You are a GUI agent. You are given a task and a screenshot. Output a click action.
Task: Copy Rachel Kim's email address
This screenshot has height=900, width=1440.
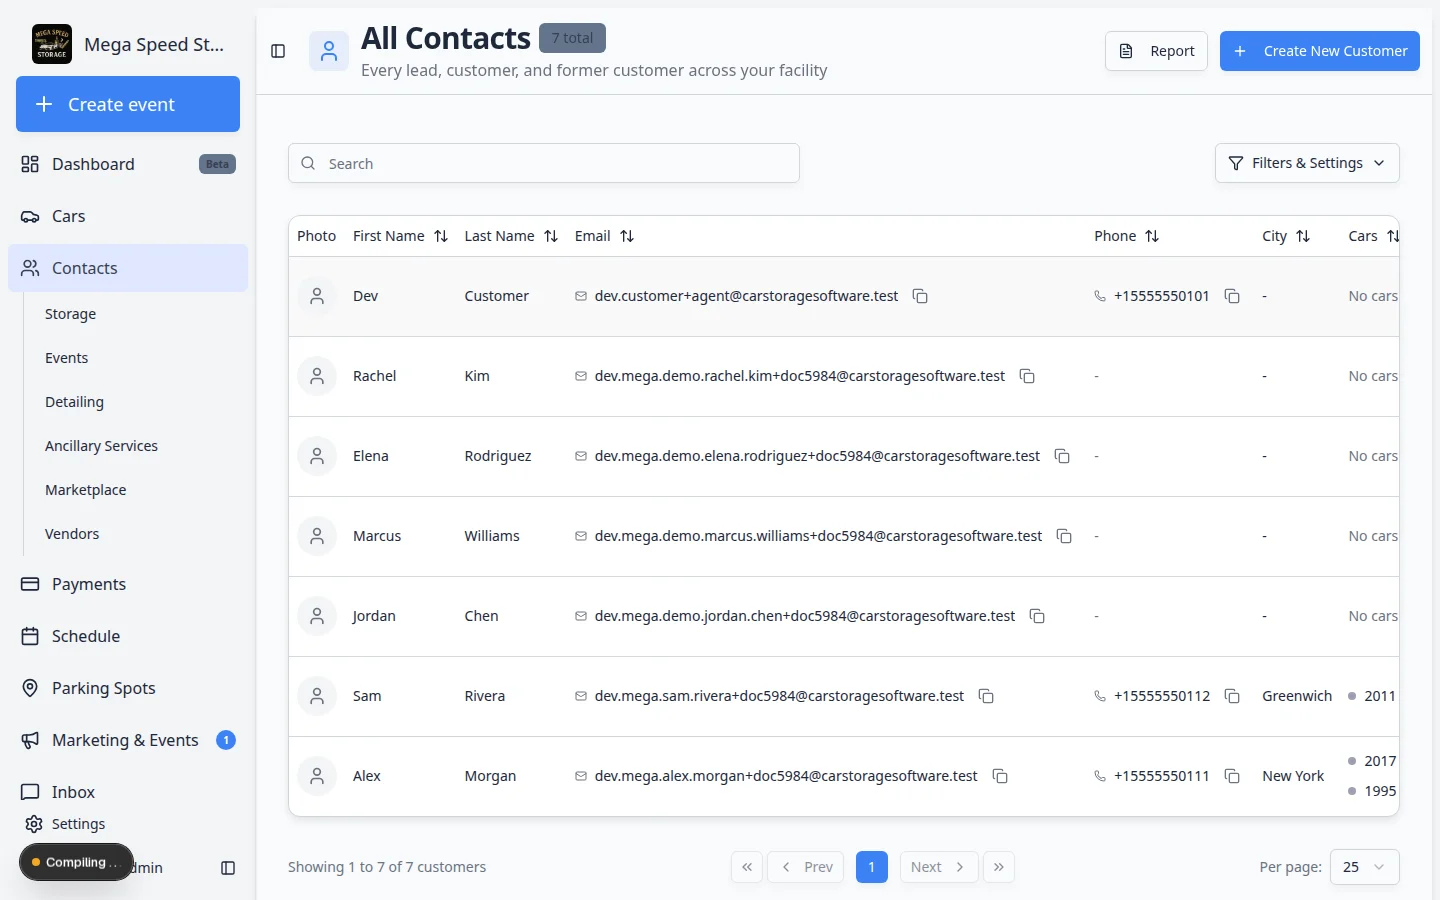click(x=1027, y=376)
